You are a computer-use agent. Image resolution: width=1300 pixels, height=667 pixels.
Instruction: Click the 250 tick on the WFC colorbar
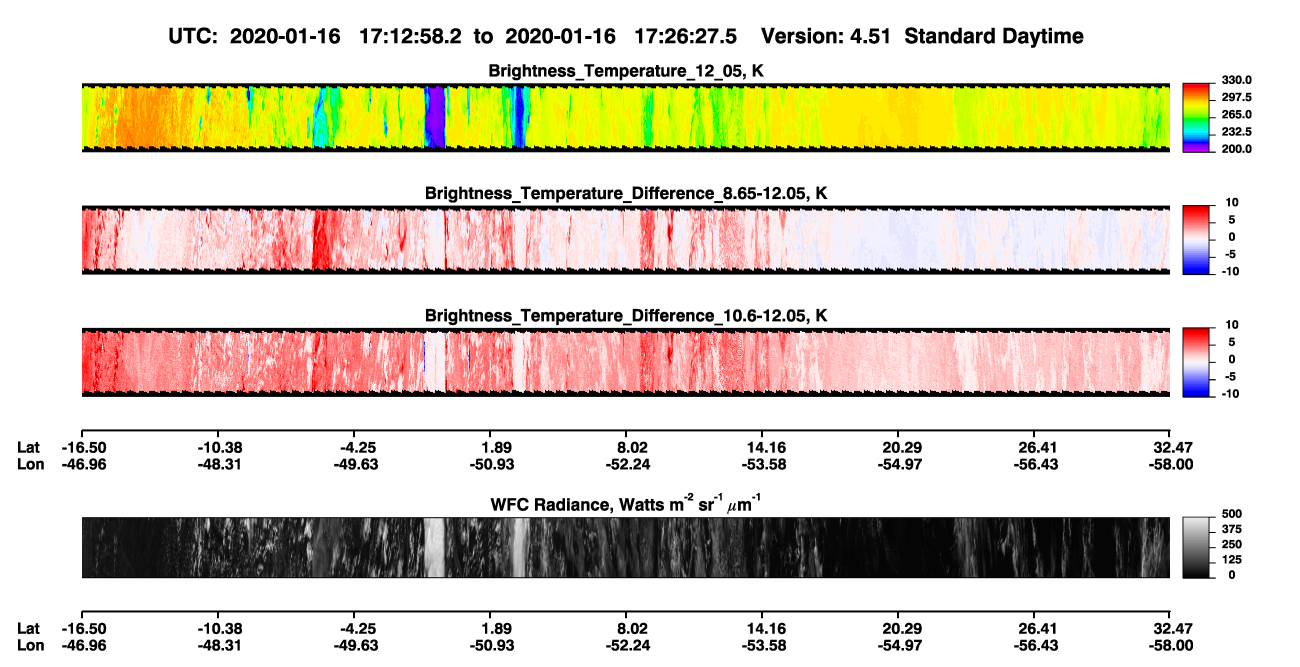tap(1232, 545)
